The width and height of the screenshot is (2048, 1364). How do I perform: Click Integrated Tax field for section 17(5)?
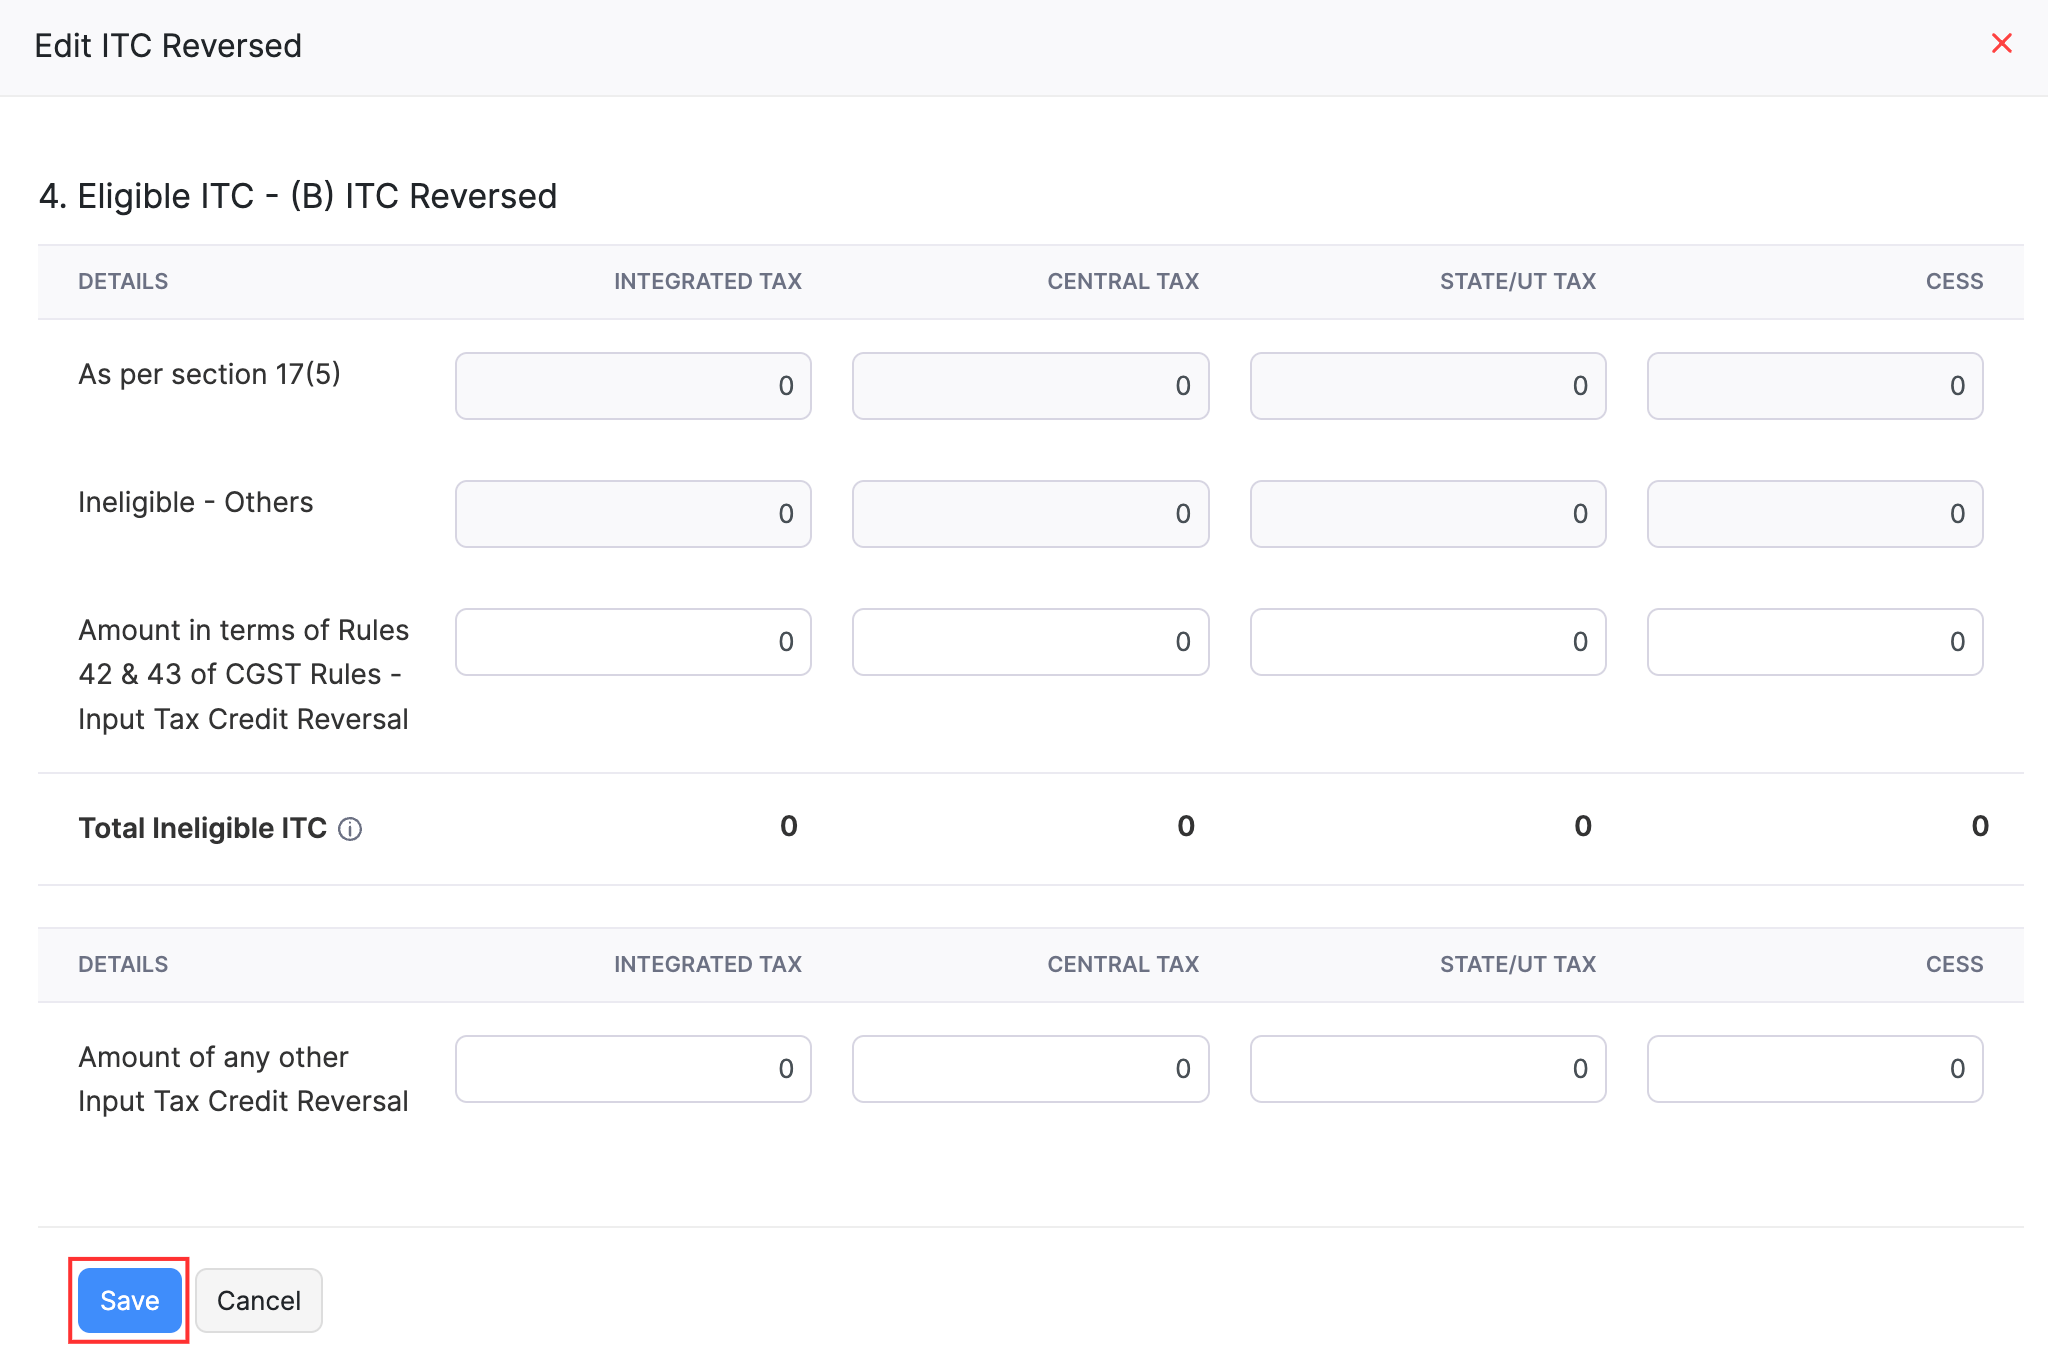pyautogui.click(x=633, y=386)
